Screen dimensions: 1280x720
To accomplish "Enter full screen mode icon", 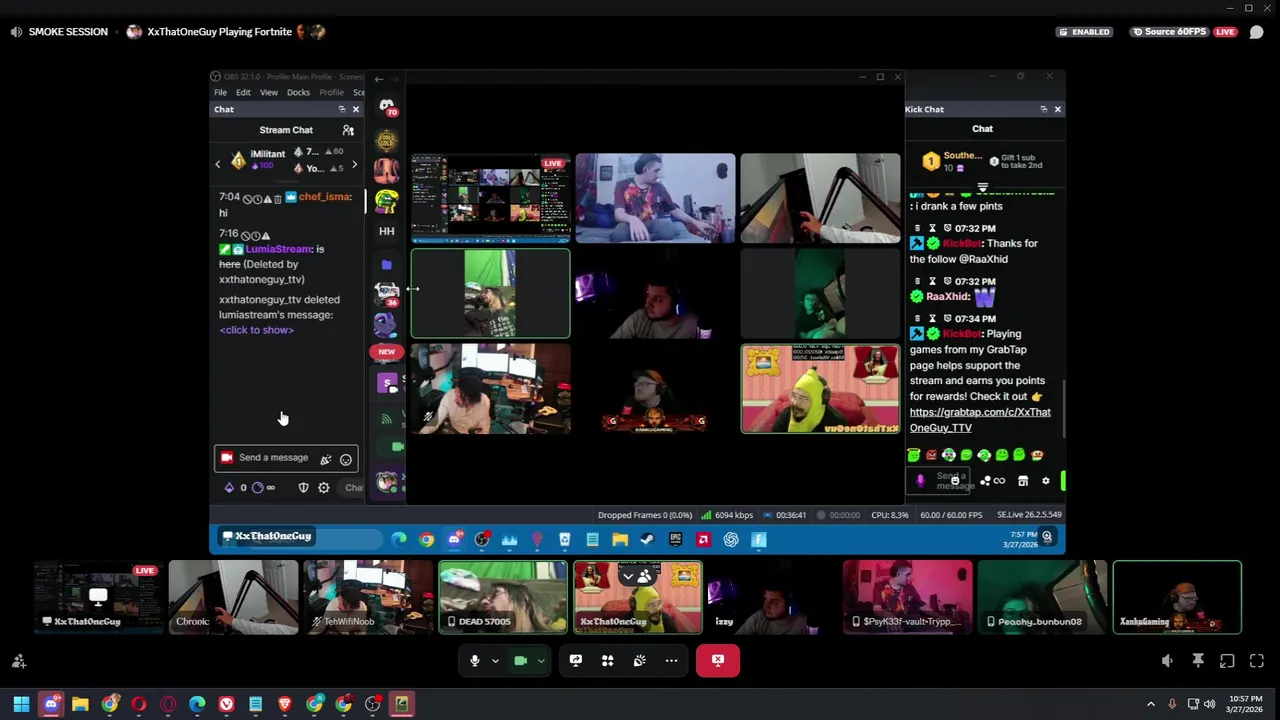I will (1257, 661).
